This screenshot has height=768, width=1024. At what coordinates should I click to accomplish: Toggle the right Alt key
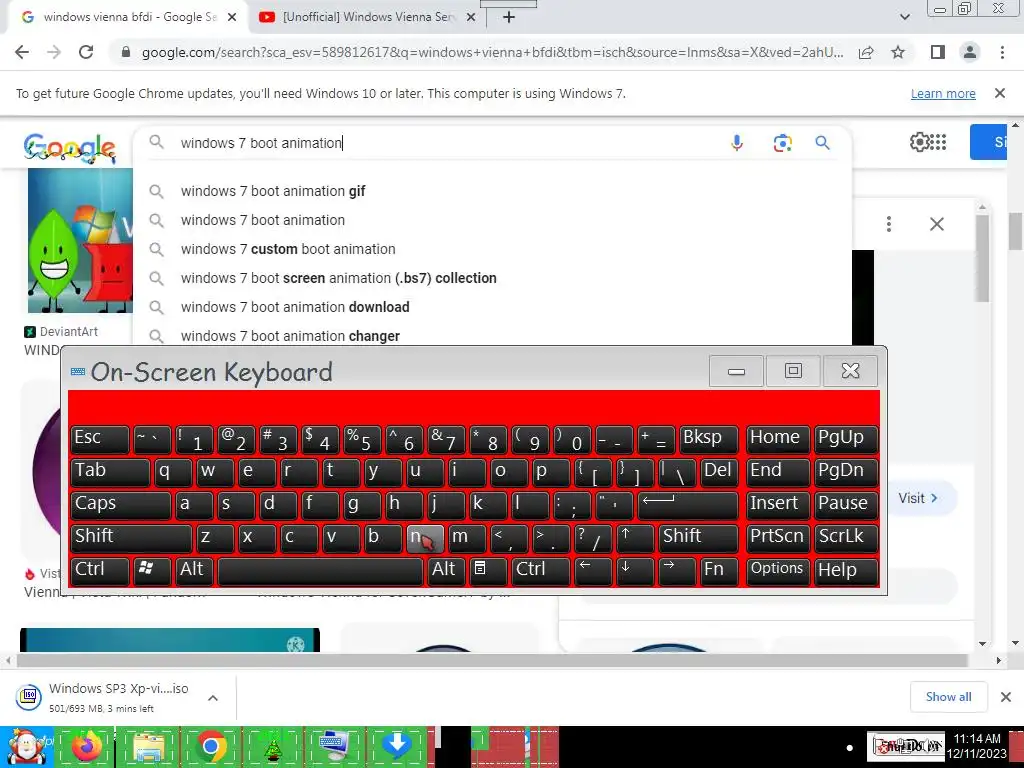[x=446, y=569]
